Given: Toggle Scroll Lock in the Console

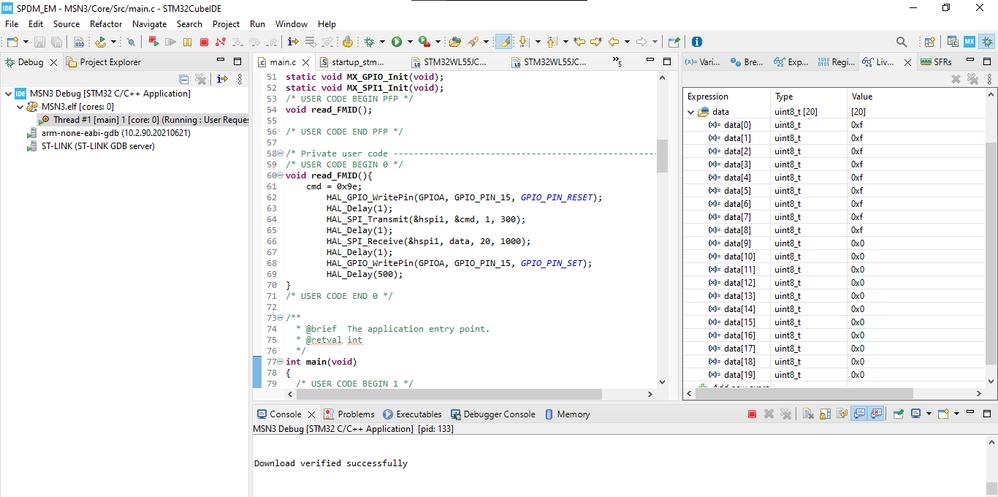Looking at the screenshot, I should tap(825, 414).
